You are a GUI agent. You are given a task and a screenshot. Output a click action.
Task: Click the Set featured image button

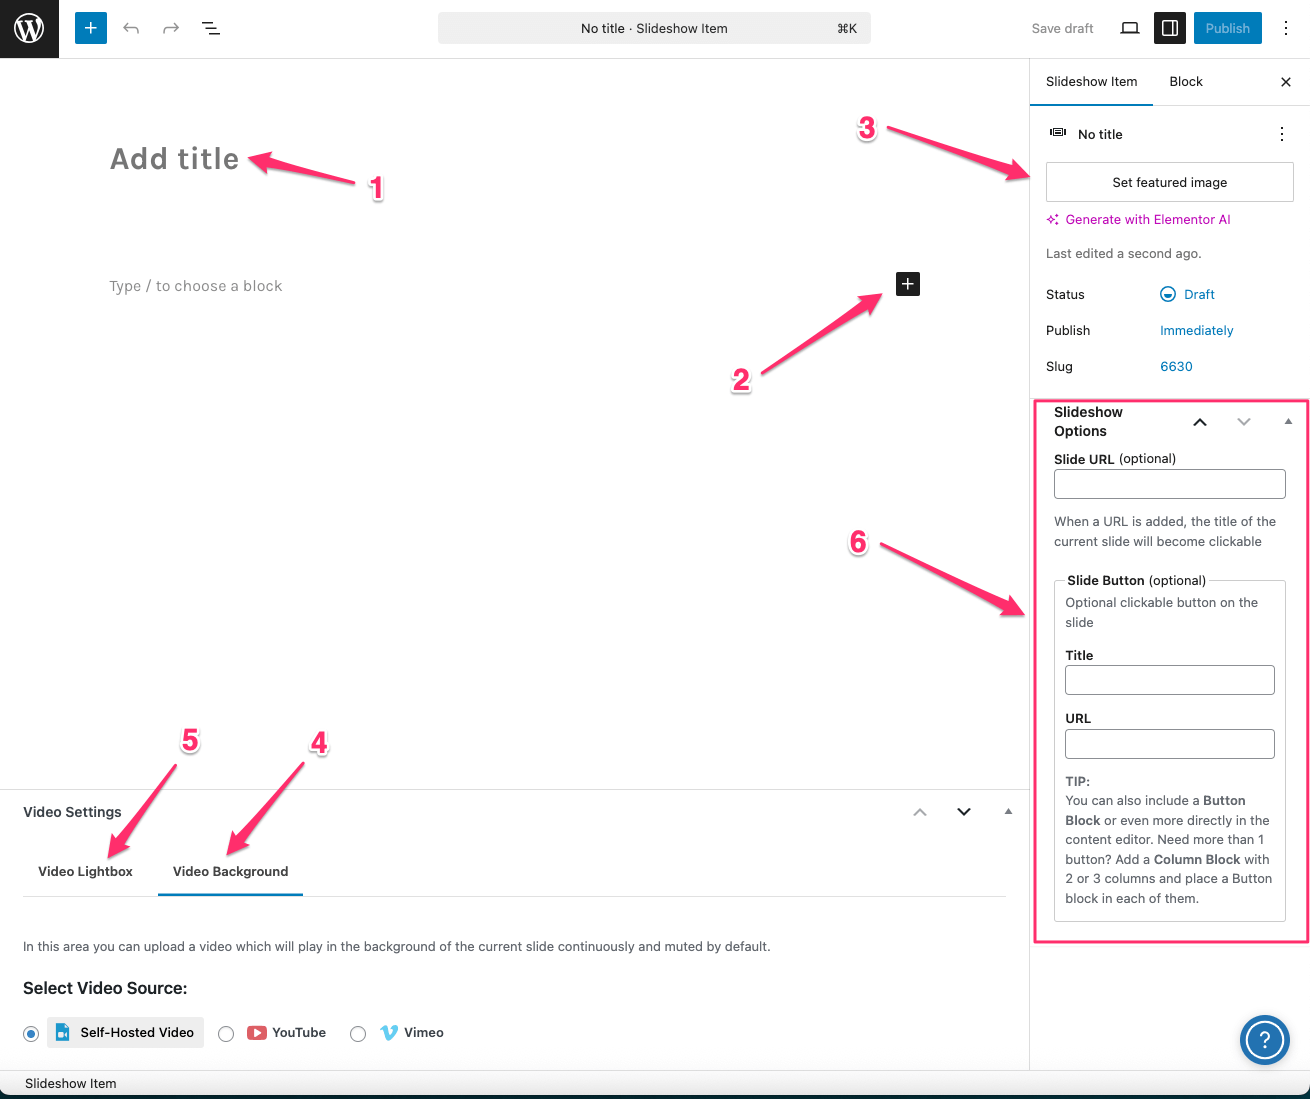click(1169, 182)
